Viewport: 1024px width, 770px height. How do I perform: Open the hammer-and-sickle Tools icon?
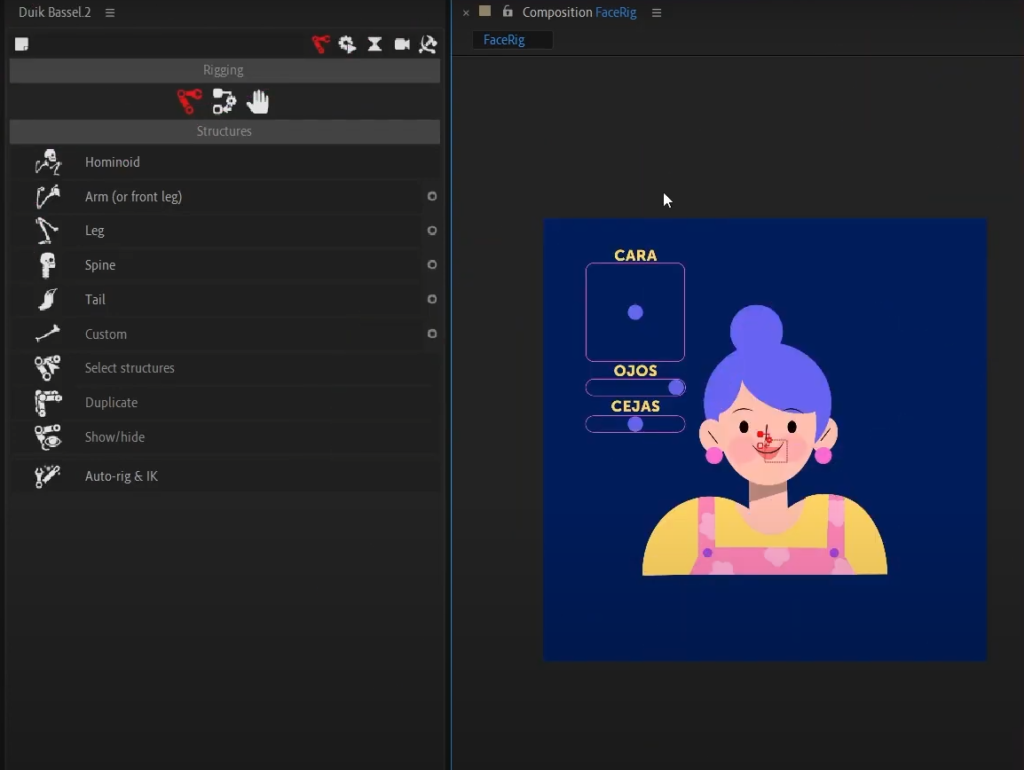tap(428, 44)
